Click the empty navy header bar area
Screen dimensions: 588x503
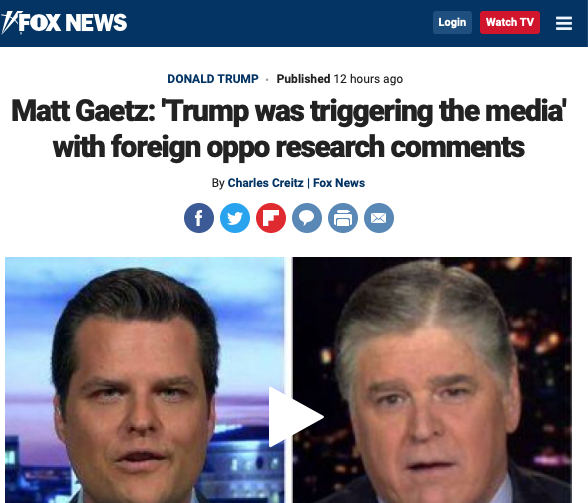(279, 23)
